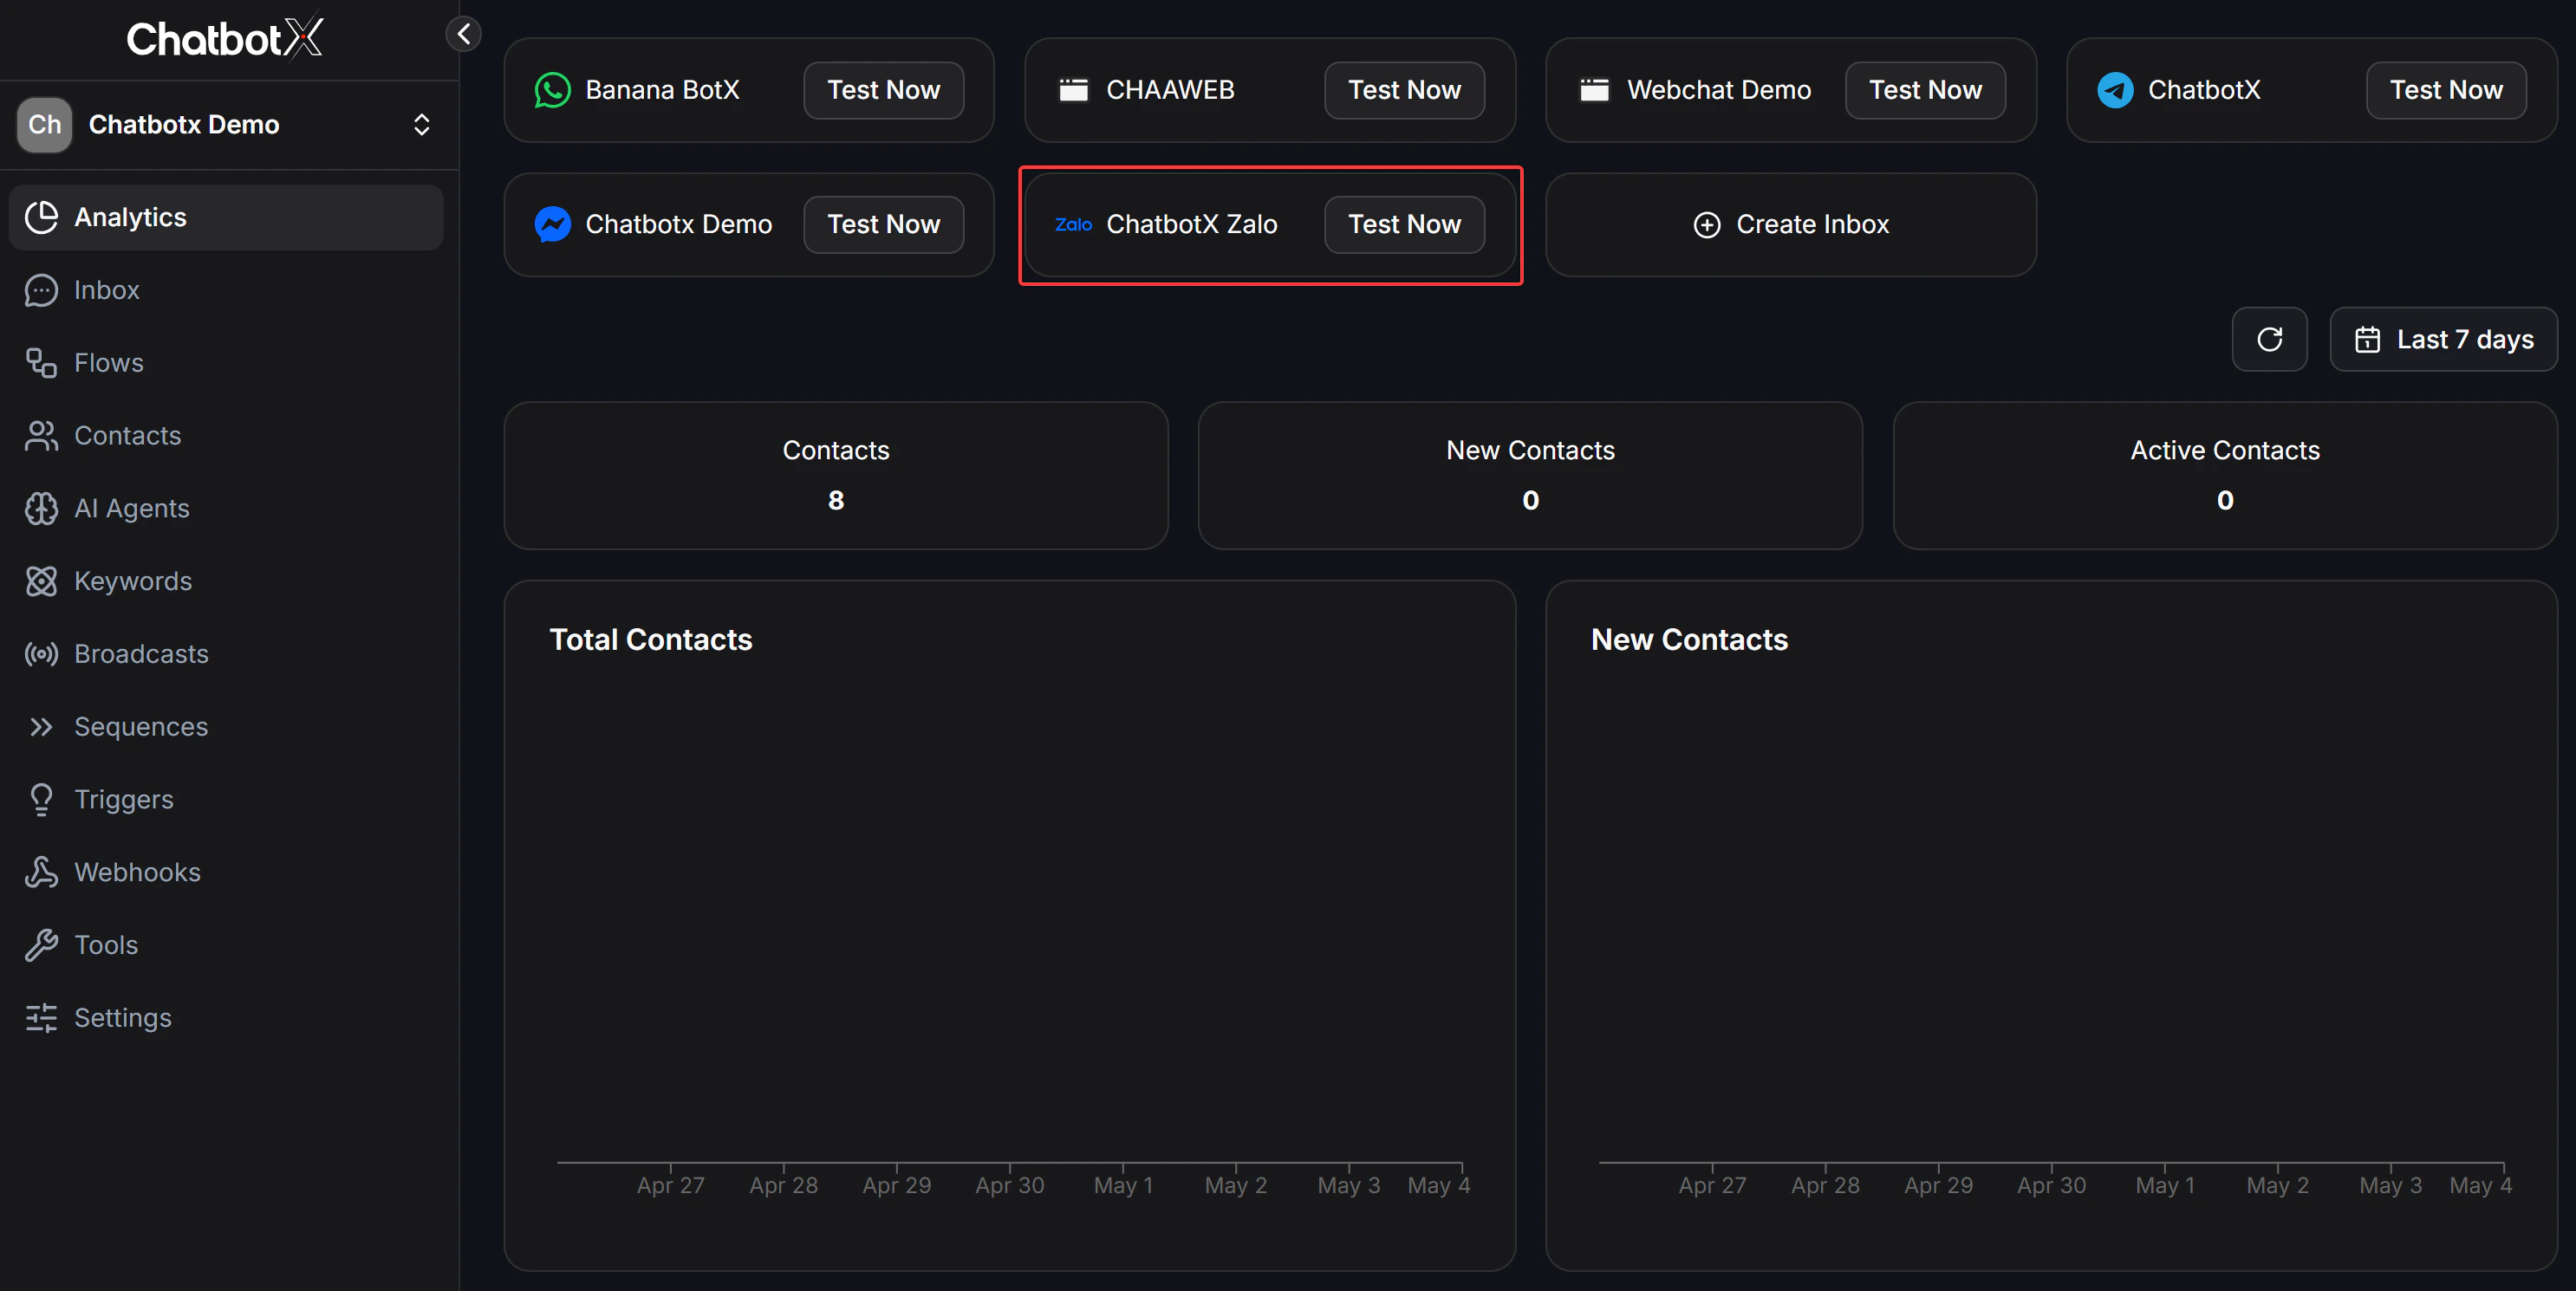The width and height of the screenshot is (2576, 1291).
Task: Click the AI Agents brain icon
Action: pos(41,509)
